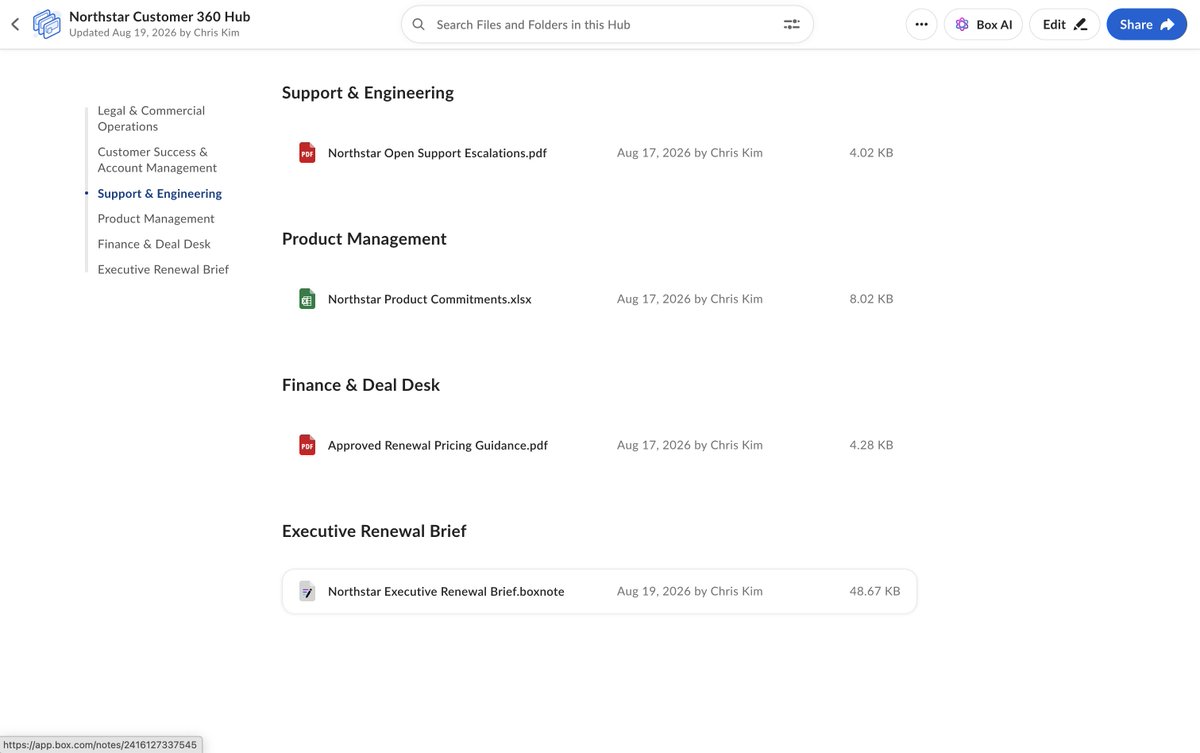Click the Finance & Deal Desk section heading
This screenshot has width=1200, height=753.
coord(361,385)
